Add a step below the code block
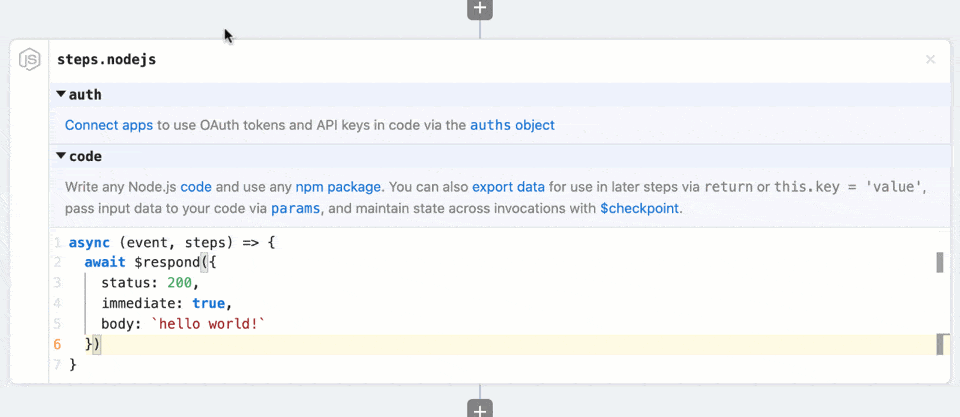This screenshot has width=960, height=417. point(480,409)
